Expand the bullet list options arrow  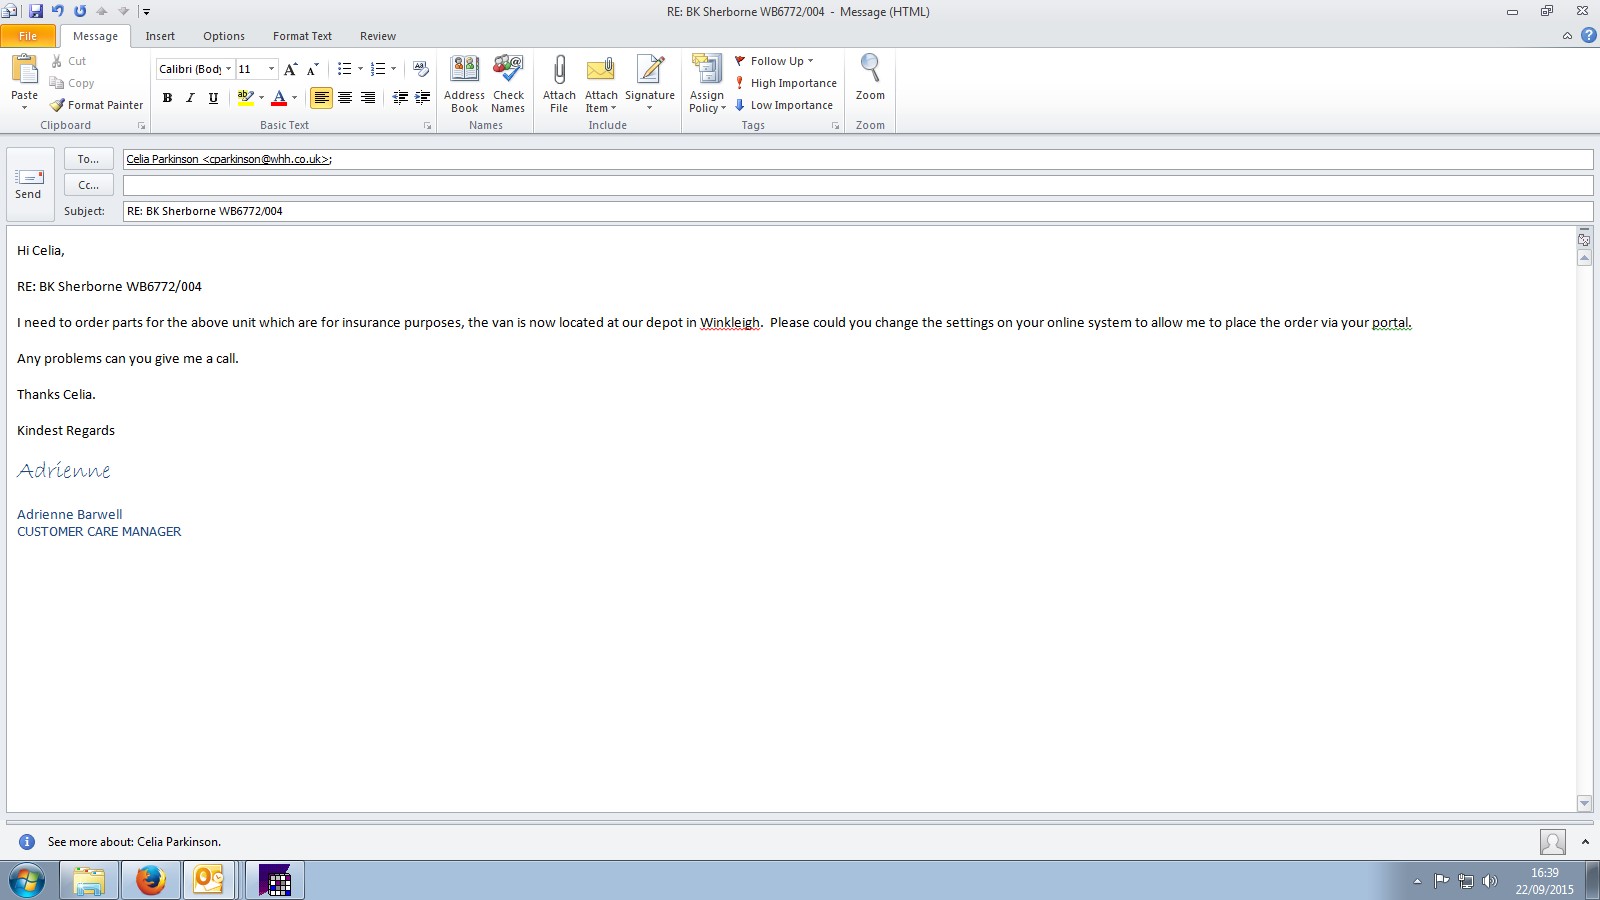[360, 69]
